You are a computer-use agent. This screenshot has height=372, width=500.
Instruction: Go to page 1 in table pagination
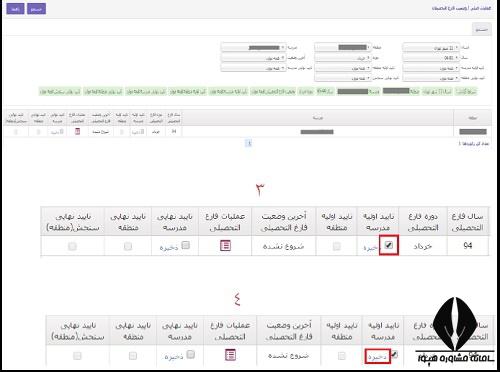[248, 143]
